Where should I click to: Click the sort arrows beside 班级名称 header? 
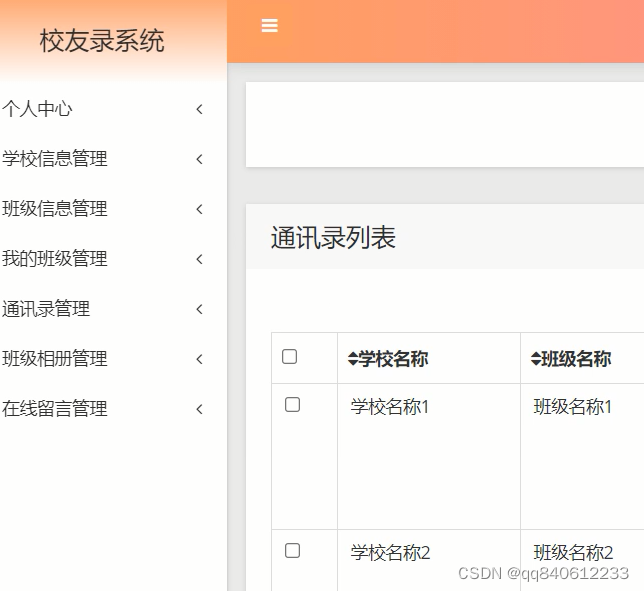(x=536, y=359)
